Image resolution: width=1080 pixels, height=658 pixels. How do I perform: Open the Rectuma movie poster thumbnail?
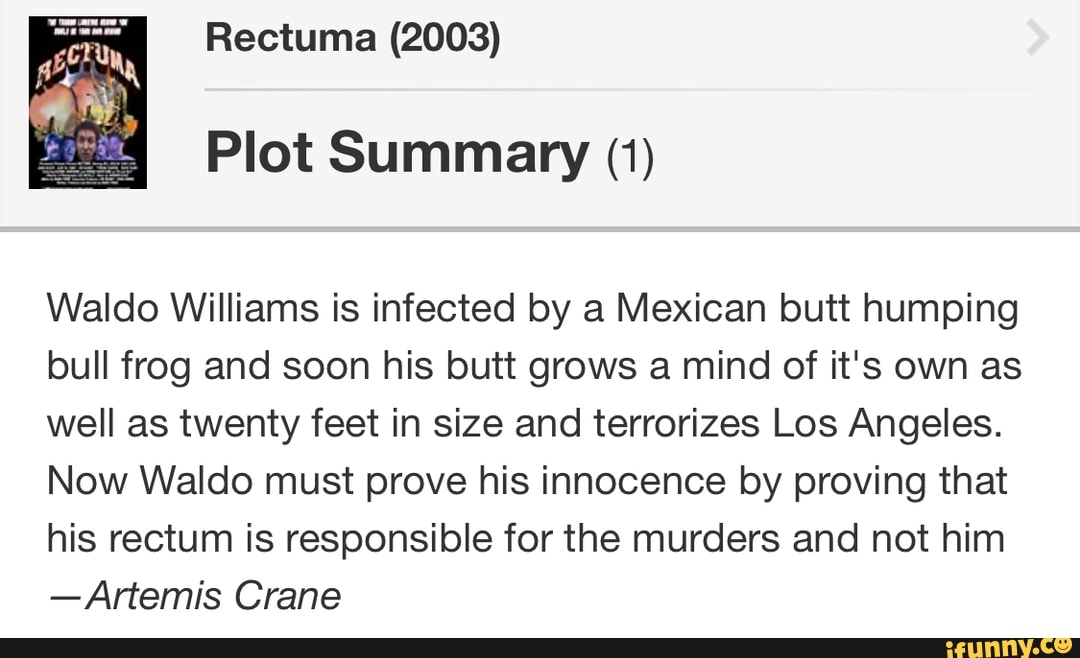click(x=88, y=102)
